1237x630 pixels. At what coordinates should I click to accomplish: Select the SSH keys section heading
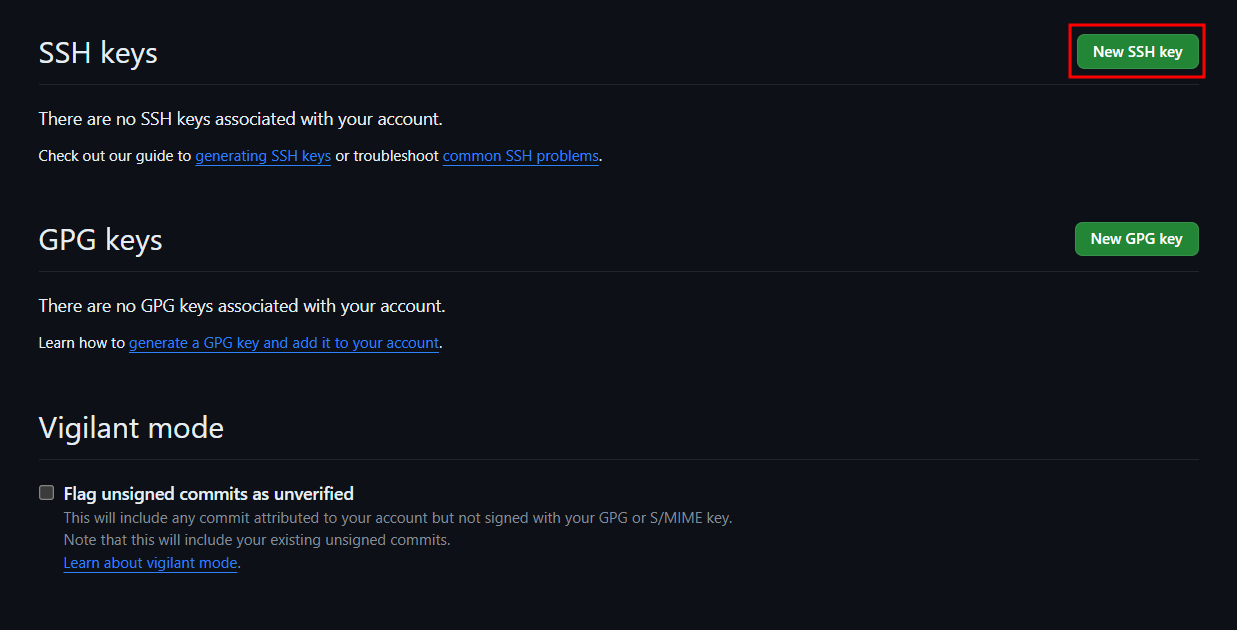98,52
